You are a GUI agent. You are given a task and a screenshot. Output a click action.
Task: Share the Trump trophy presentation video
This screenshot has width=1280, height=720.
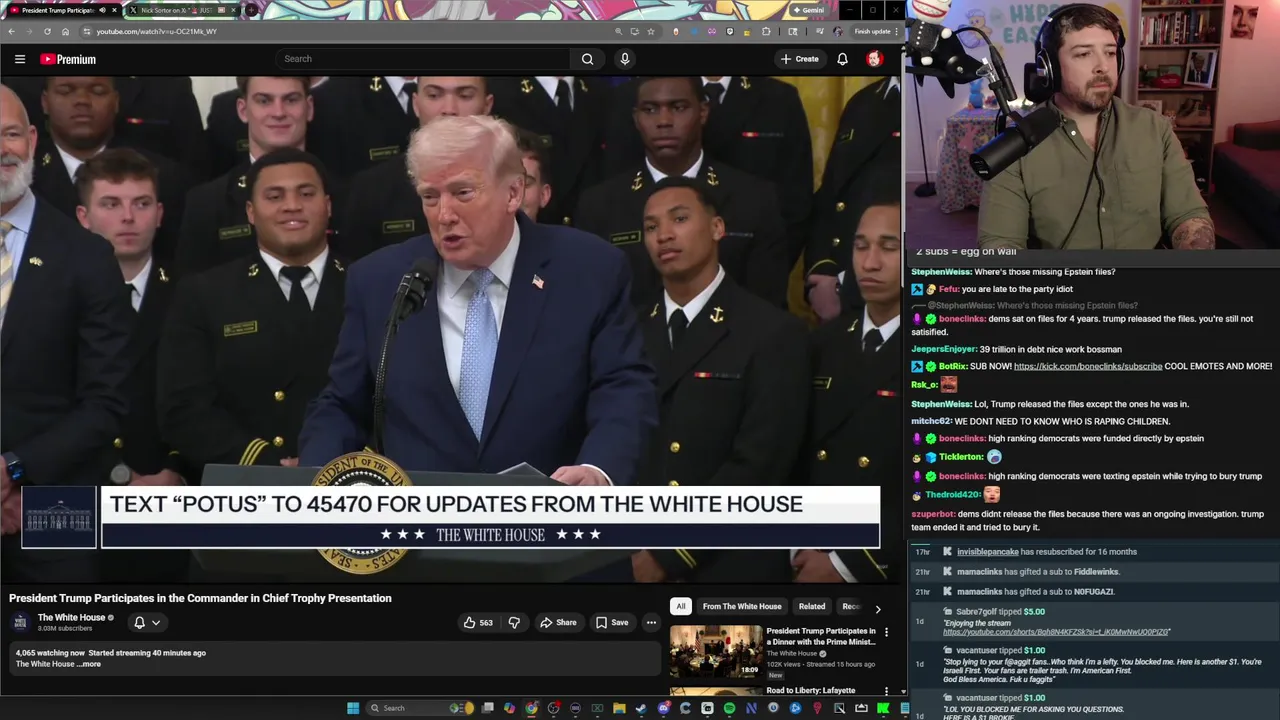pos(558,622)
